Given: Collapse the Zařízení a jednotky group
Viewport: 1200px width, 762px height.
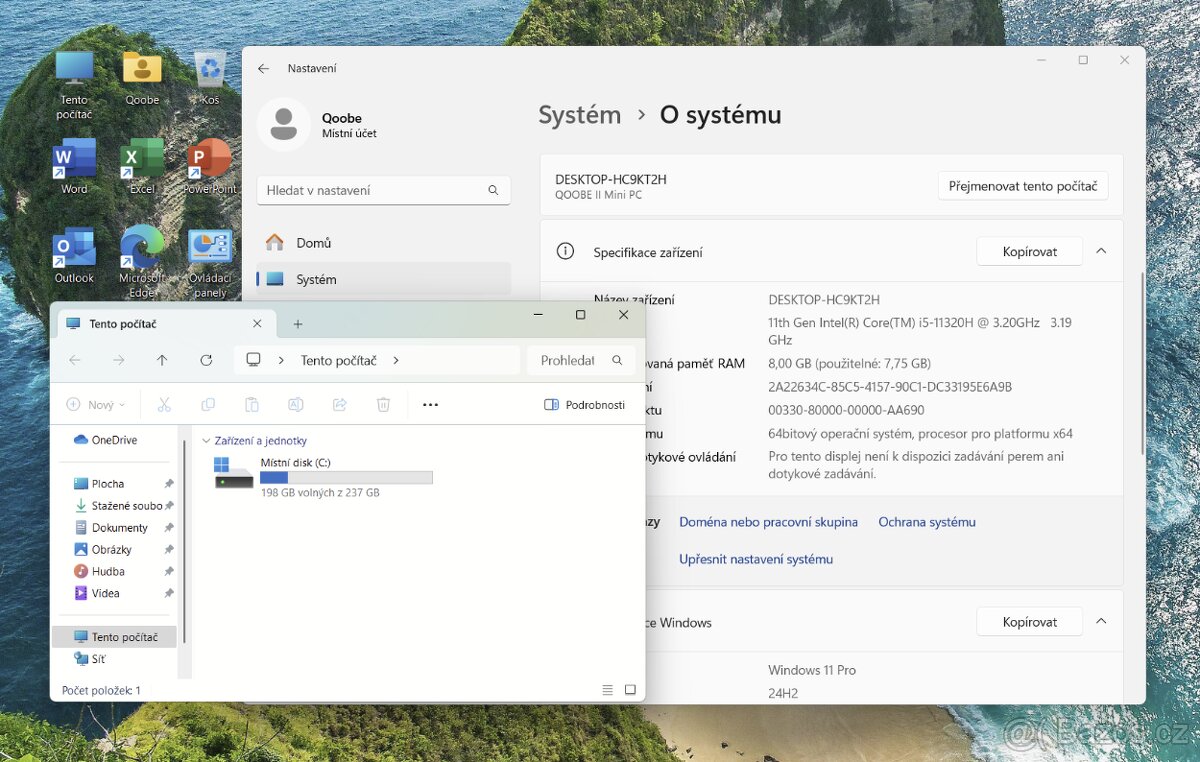Looking at the screenshot, I should tap(207, 441).
